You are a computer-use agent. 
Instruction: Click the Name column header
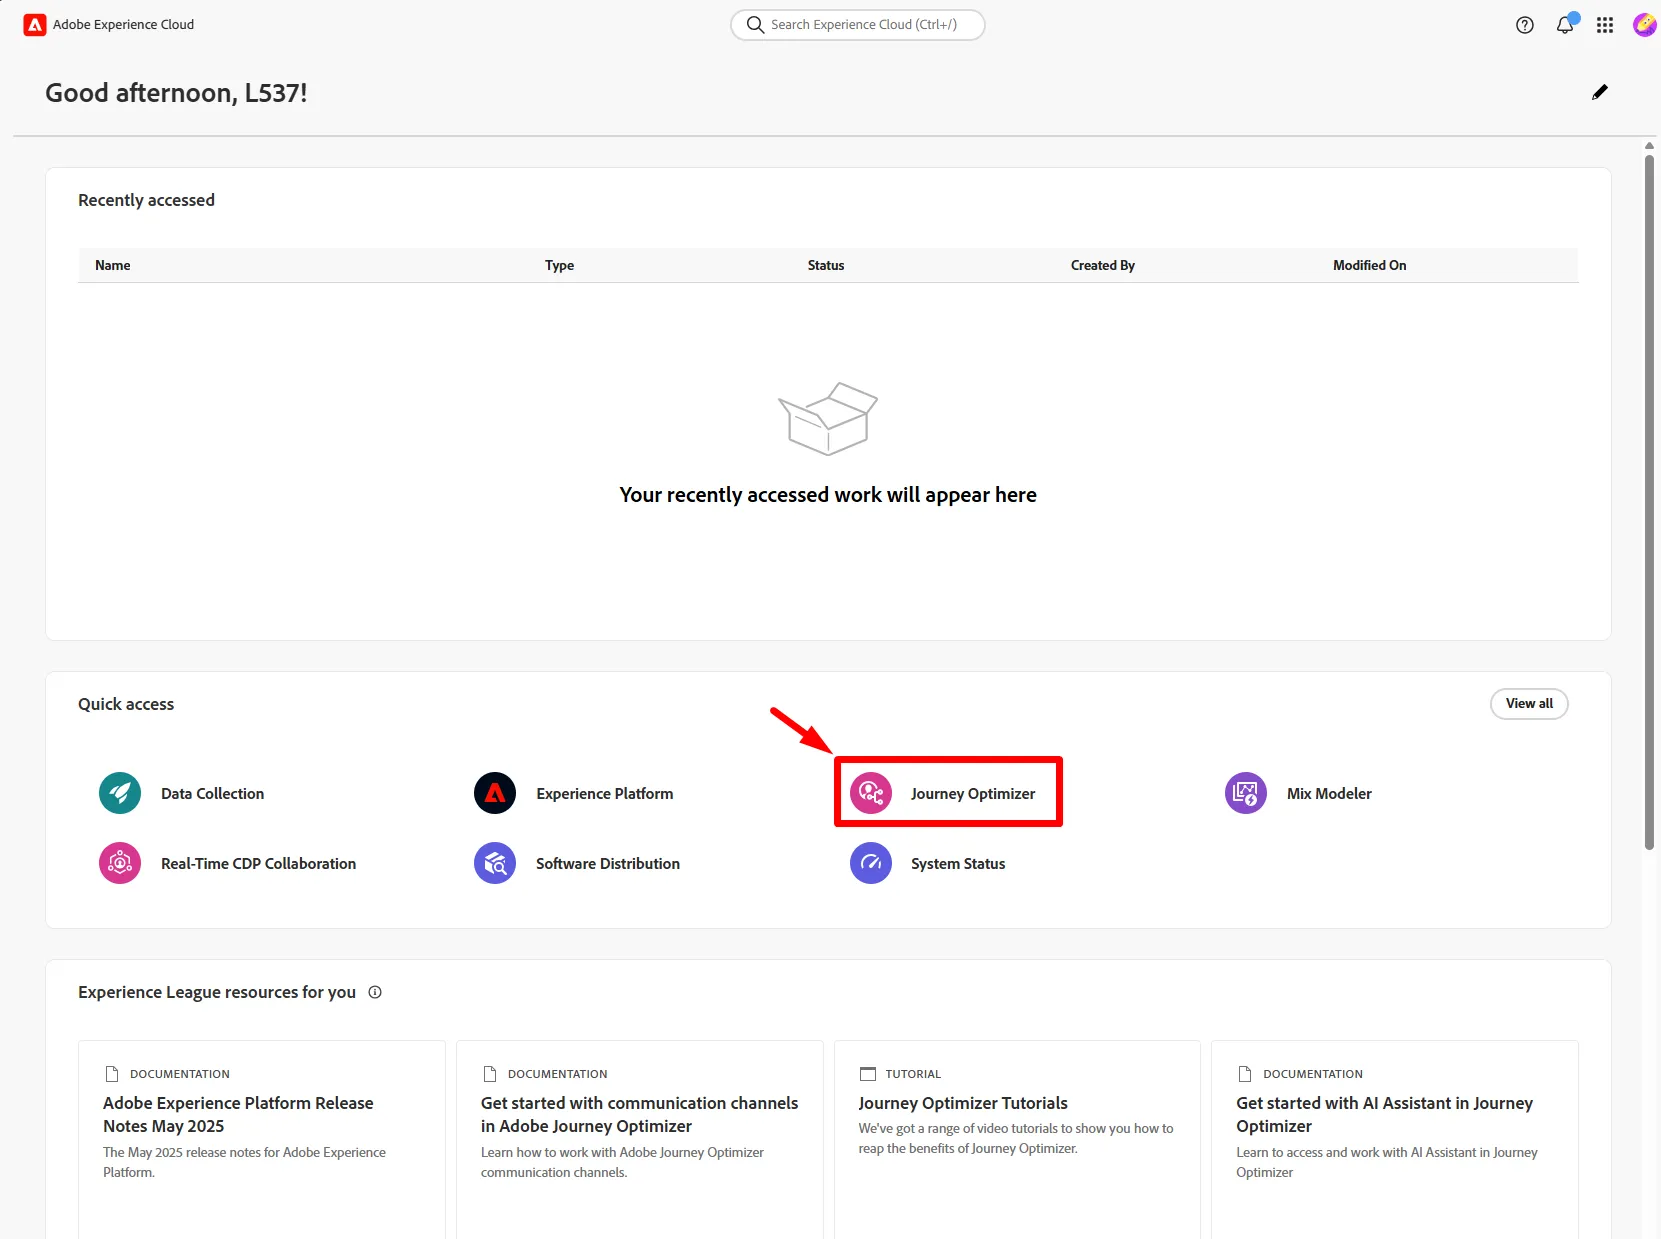coord(113,265)
